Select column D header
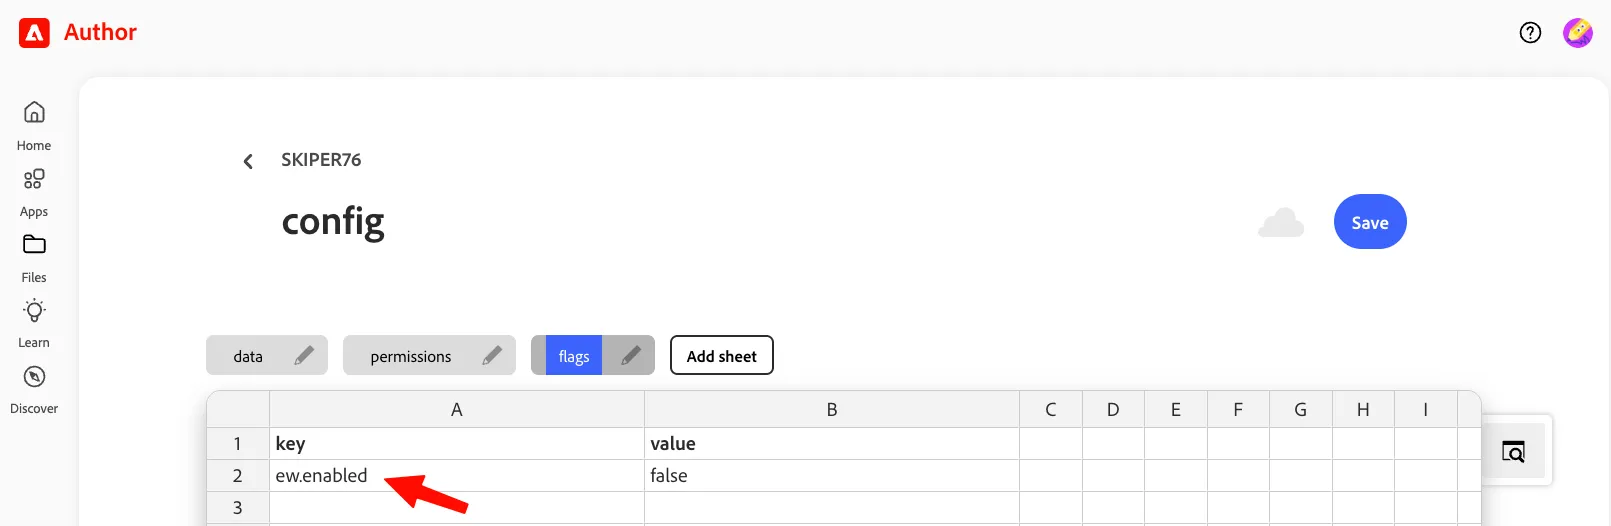The height and width of the screenshot is (526, 1611). click(x=1113, y=409)
